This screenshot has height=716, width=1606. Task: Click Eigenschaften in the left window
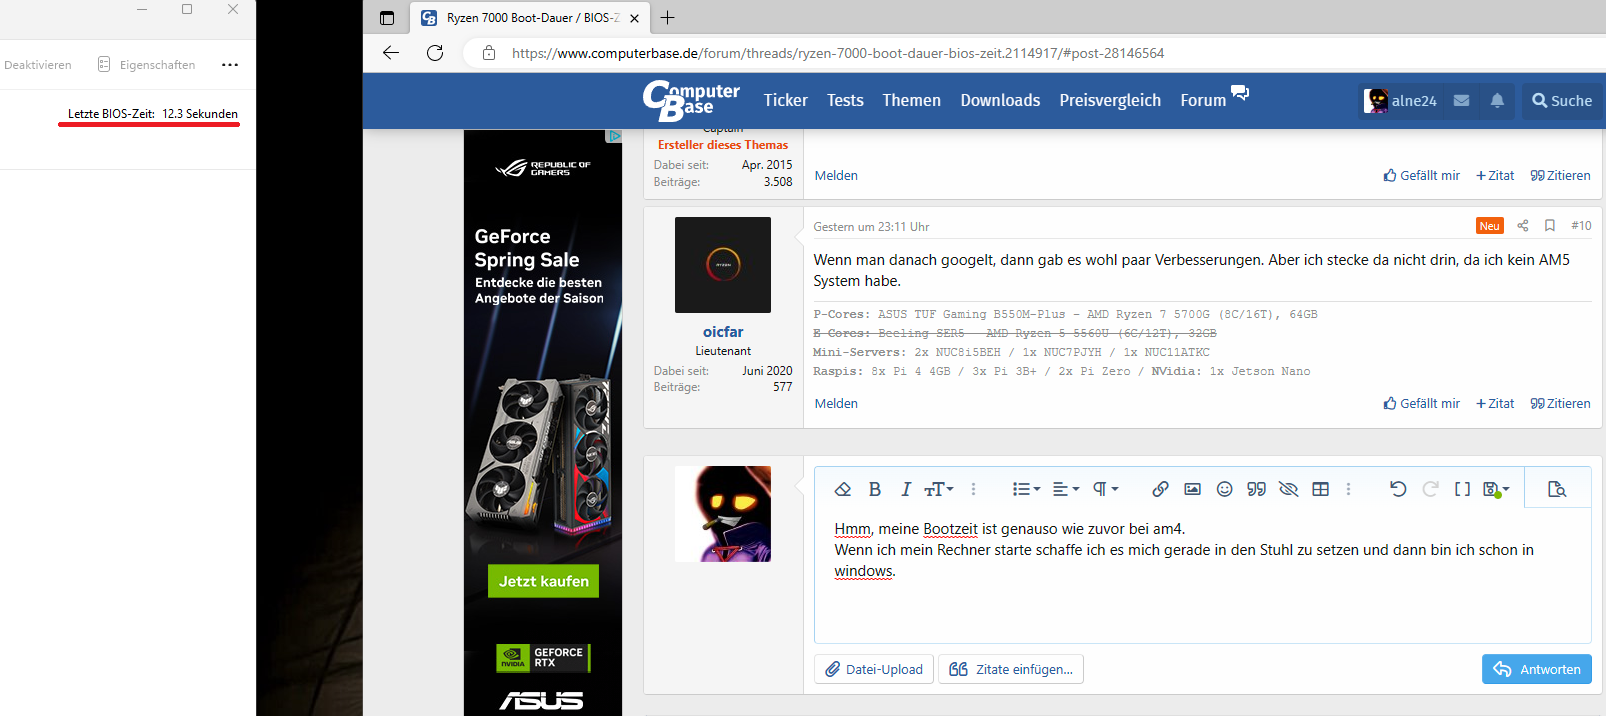pos(146,65)
